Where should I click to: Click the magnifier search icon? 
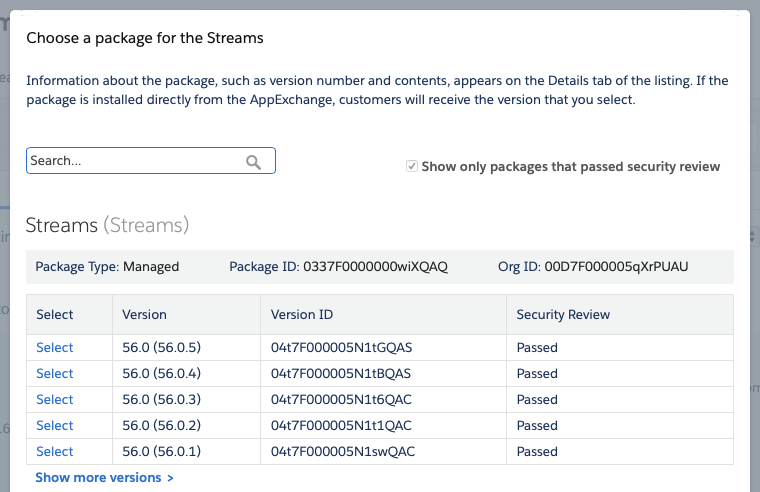(253, 162)
